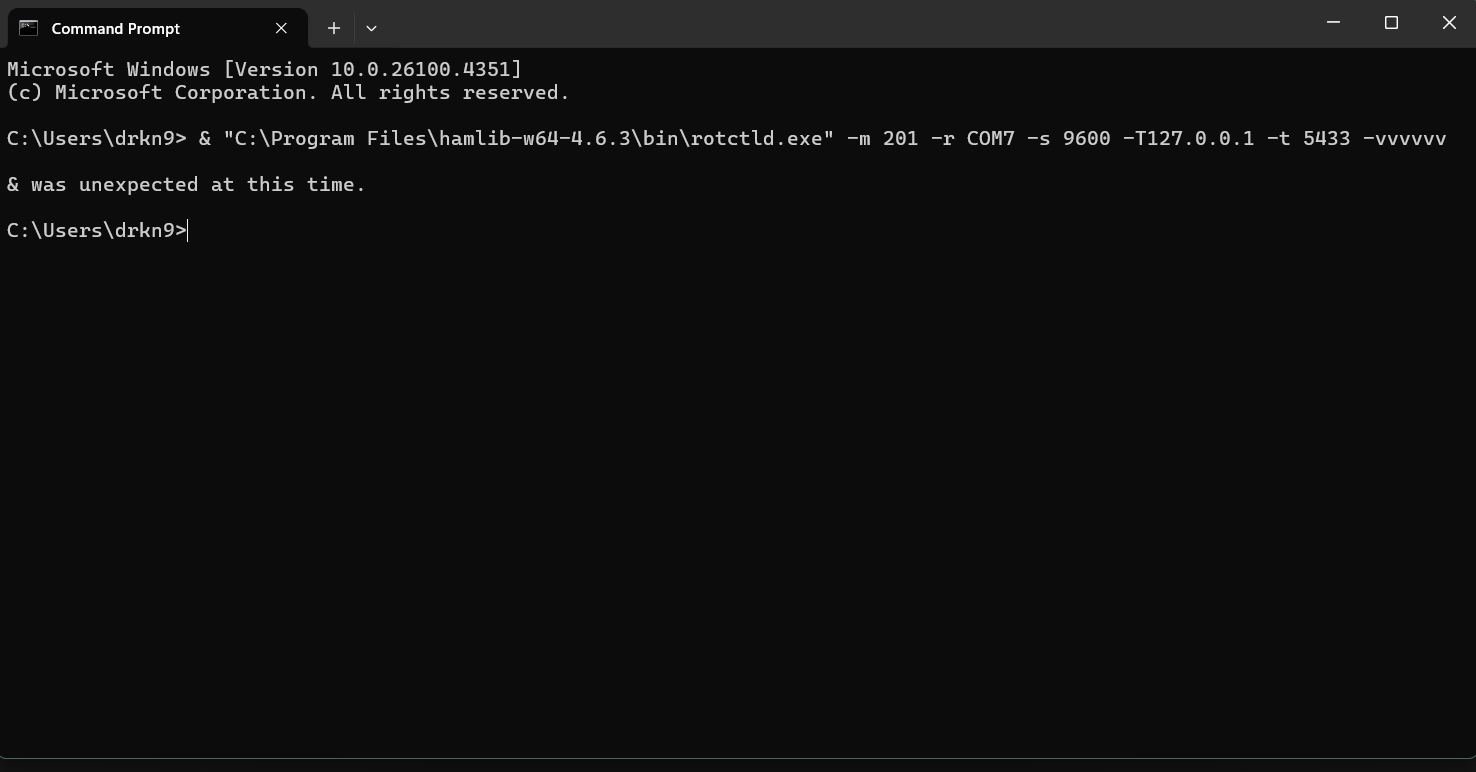Minimize the terminal window
The image size is (1476, 772).
pyautogui.click(x=1333, y=22)
